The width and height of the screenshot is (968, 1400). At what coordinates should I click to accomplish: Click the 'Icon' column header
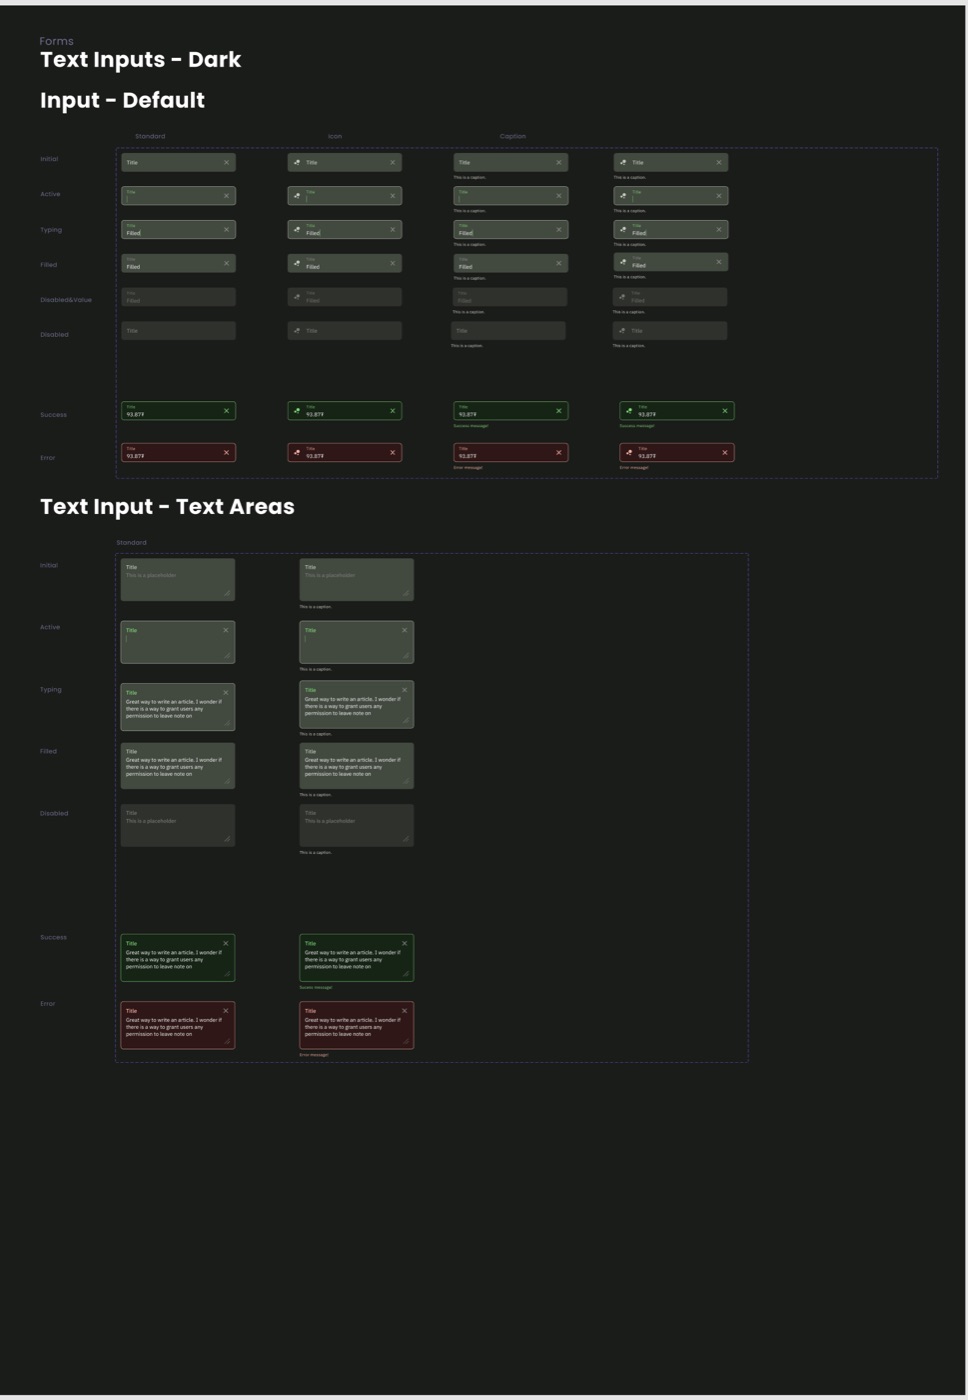coord(335,136)
